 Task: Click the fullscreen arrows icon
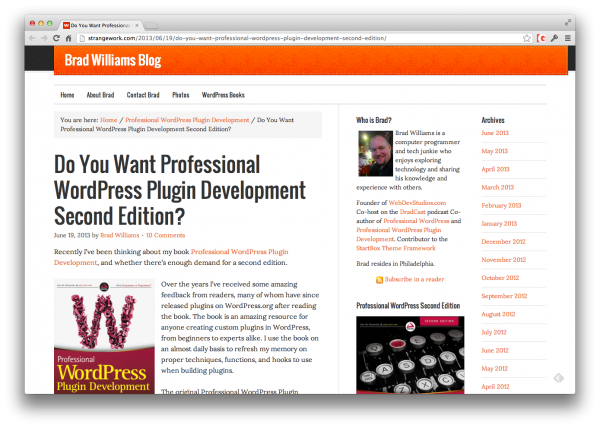pyautogui.click(x=568, y=23)
